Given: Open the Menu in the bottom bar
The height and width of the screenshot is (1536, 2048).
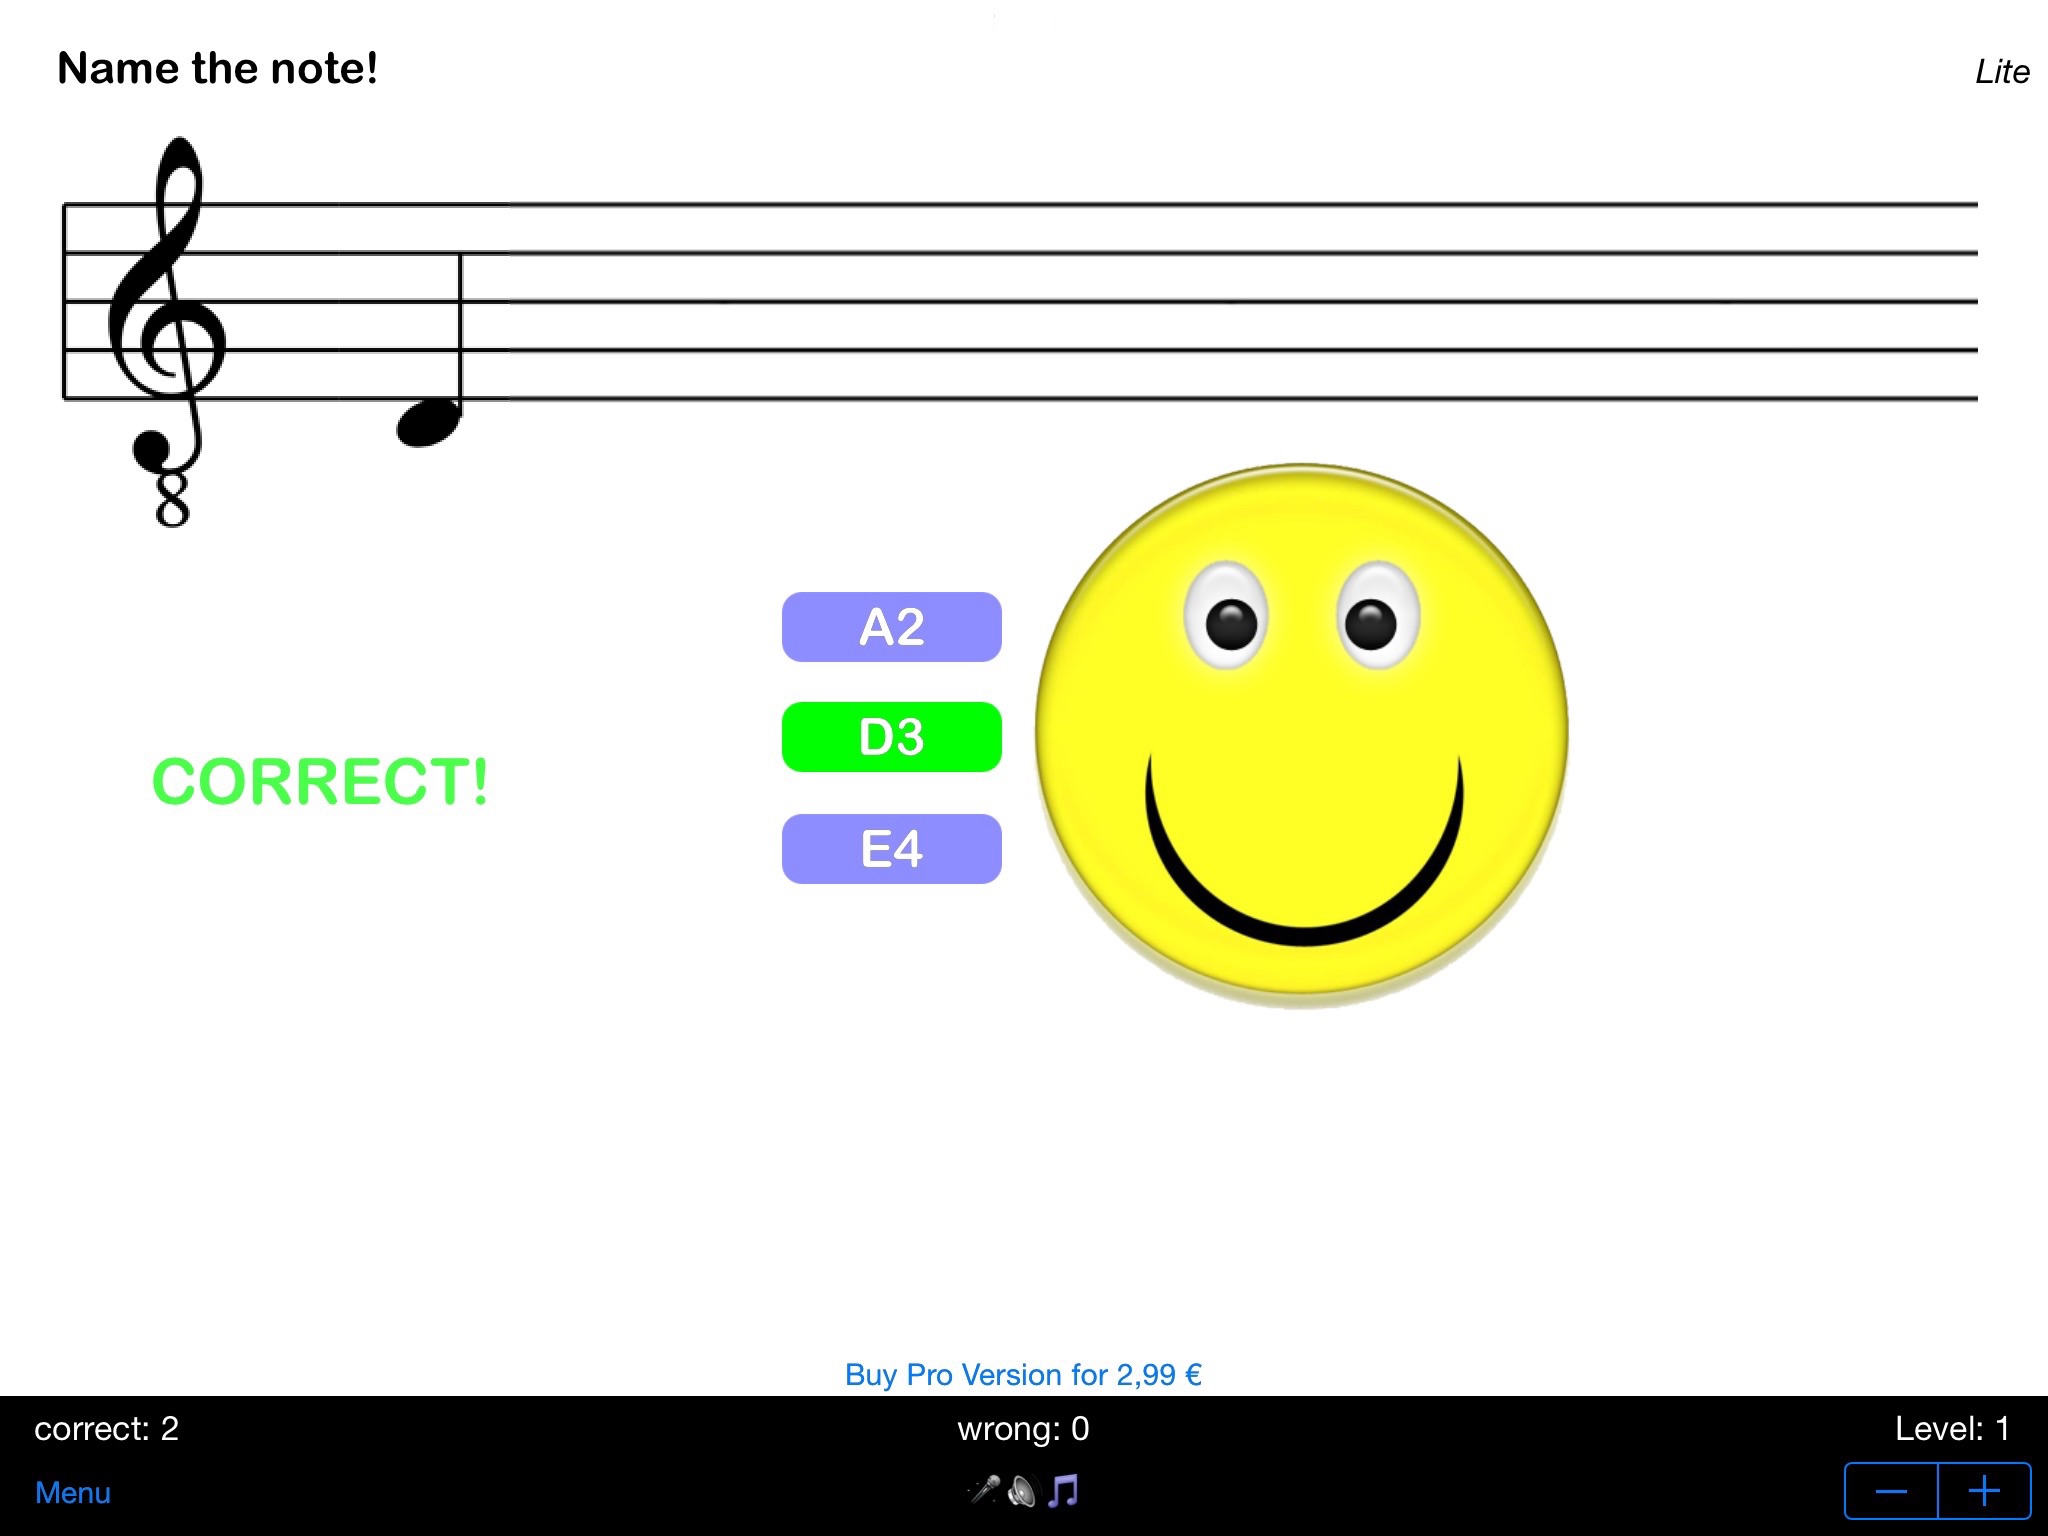Looking at the screenshot, I should (x=73, y=1492).
